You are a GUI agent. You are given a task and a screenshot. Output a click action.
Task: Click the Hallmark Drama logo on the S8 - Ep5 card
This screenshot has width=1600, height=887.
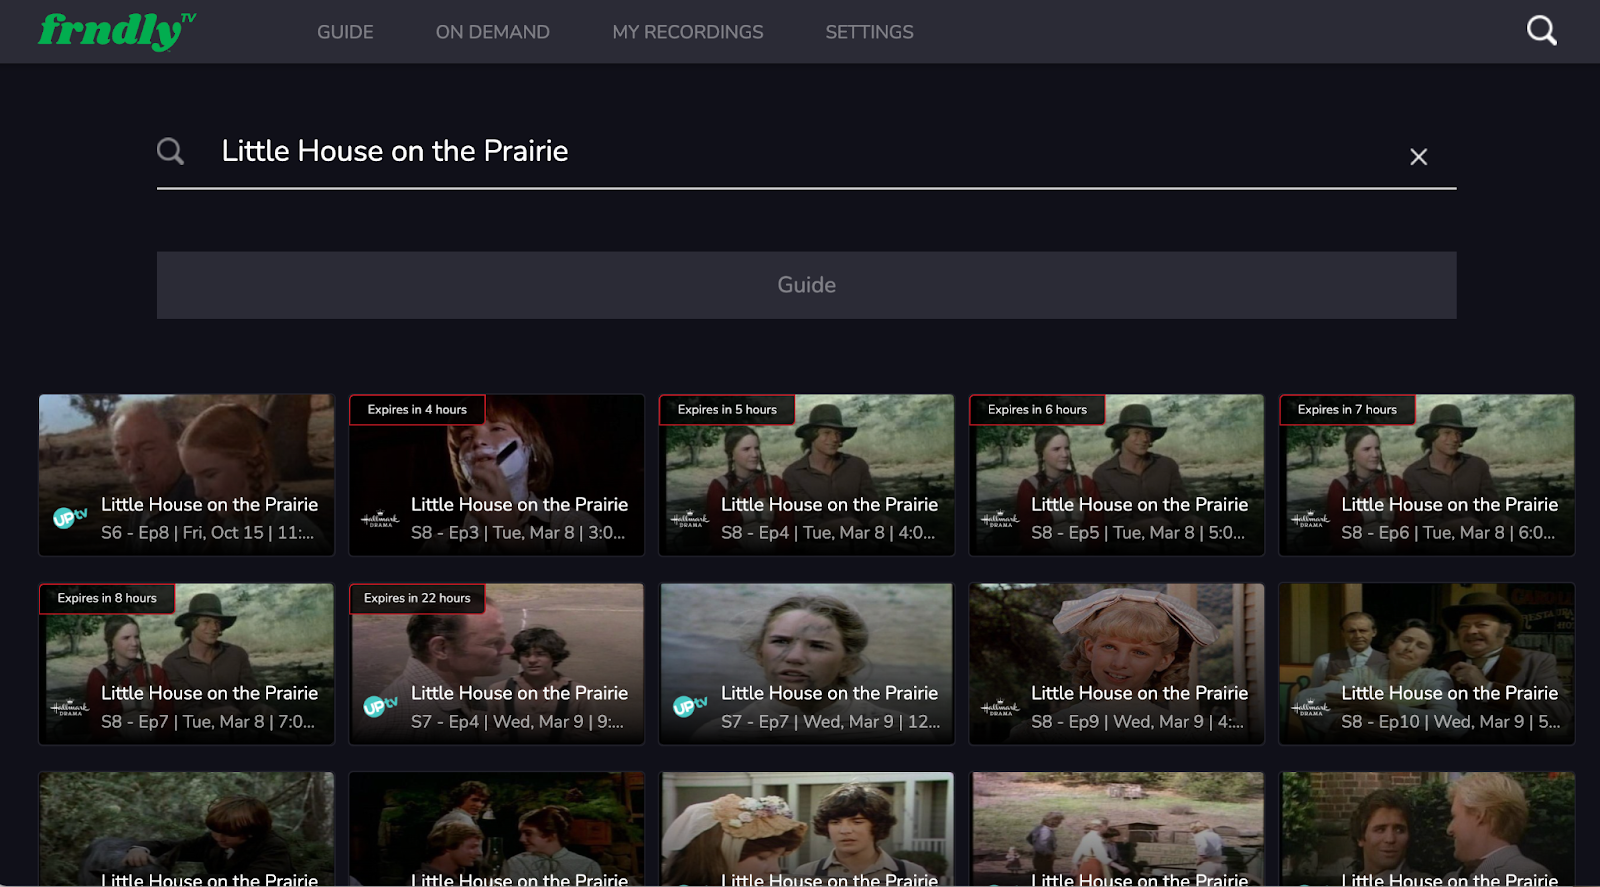(x=1000, y=519)
